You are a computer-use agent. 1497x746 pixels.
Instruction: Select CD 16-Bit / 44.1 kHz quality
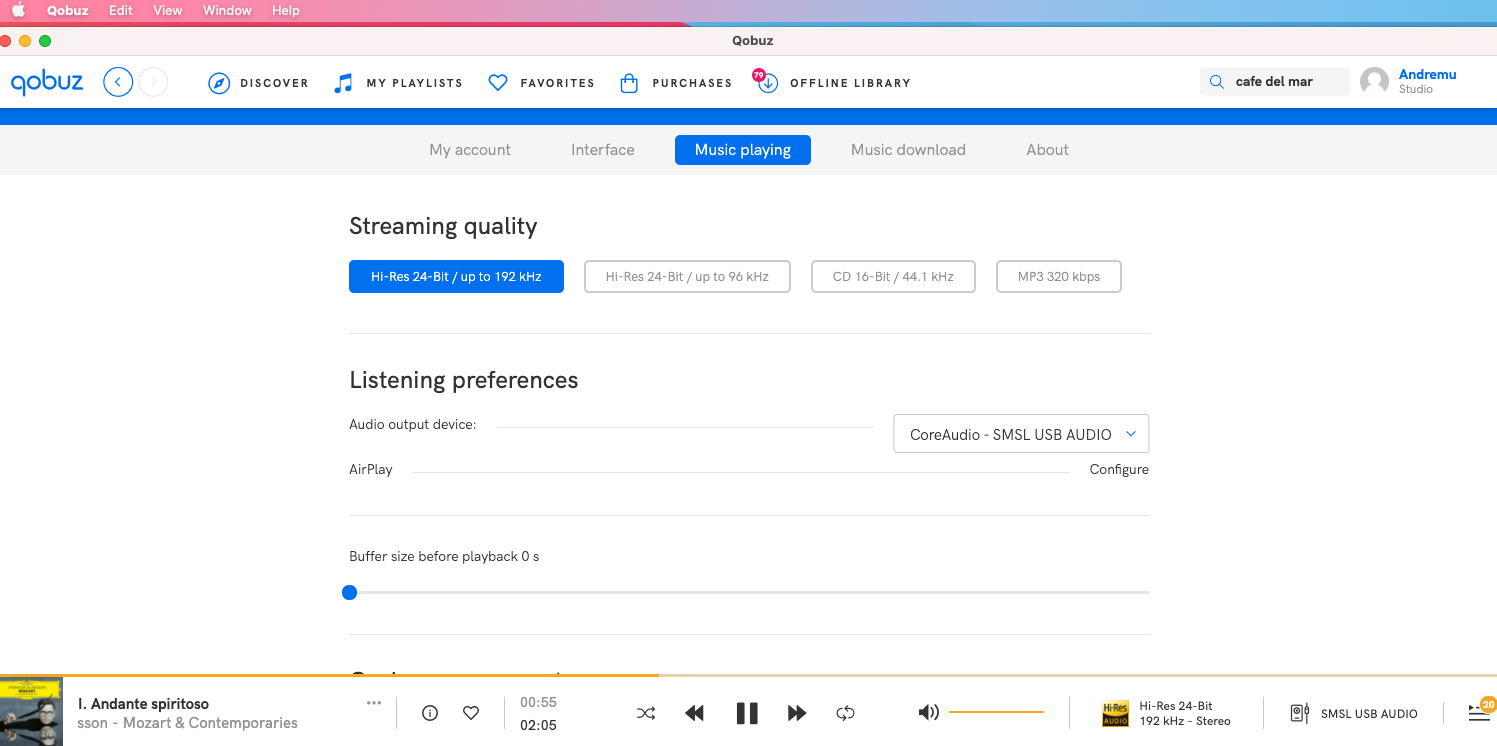coord(892,276)
